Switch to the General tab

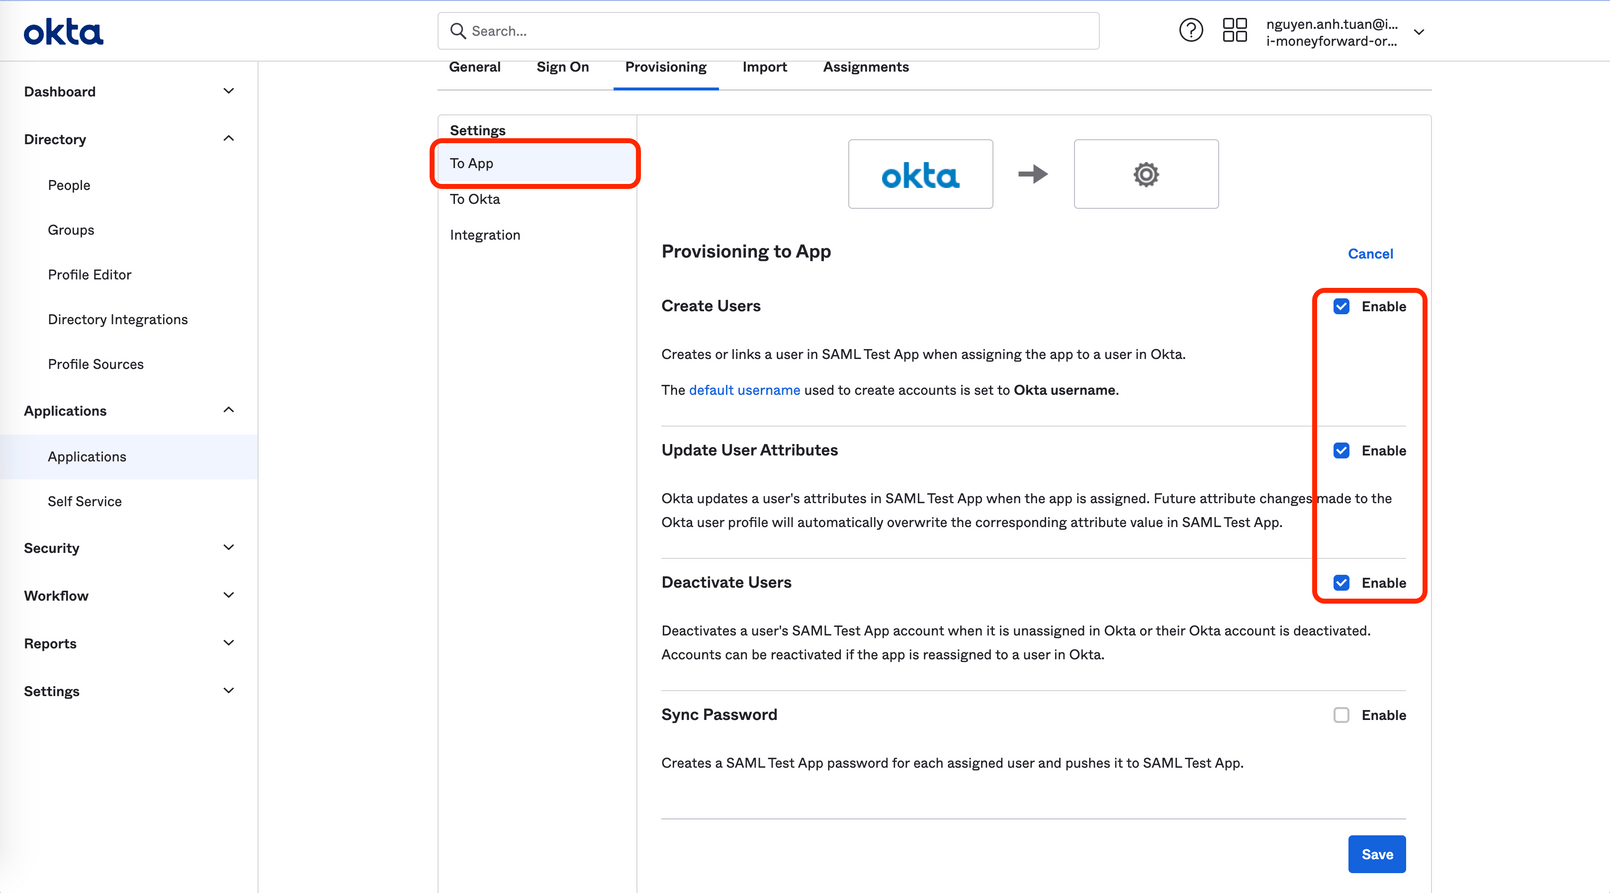[475, 67]
